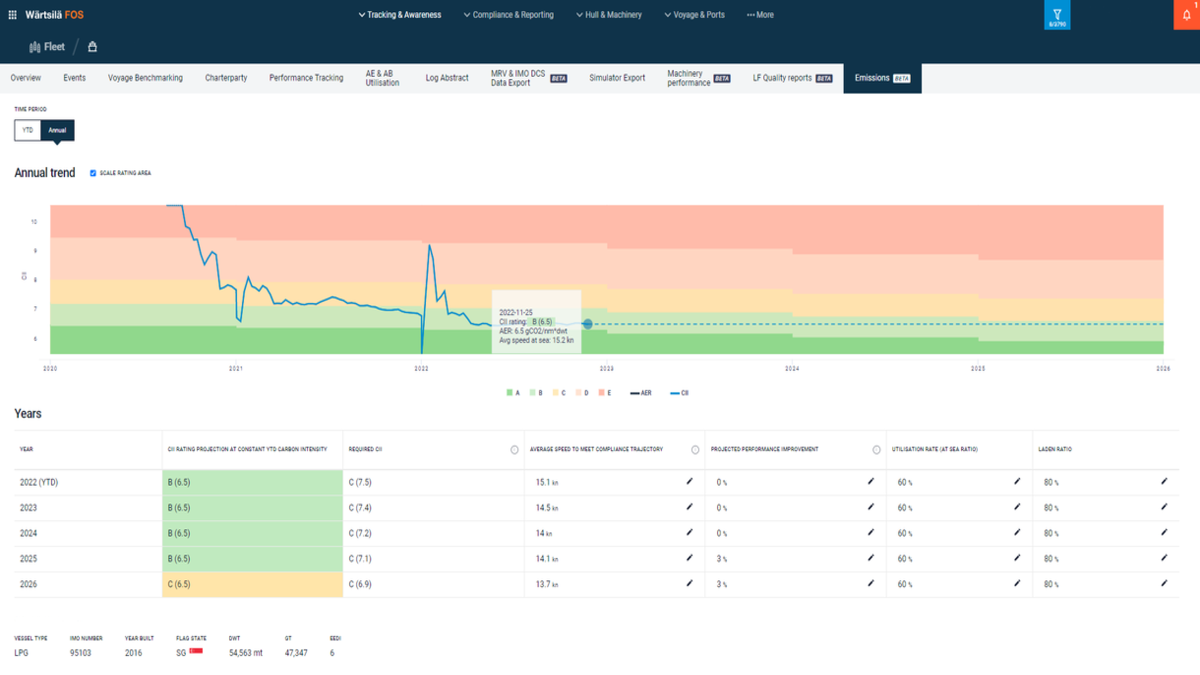Switch to the Voyage Benchmarking tab
This screenshot has height=675, width=1200.
click(145, 78)
